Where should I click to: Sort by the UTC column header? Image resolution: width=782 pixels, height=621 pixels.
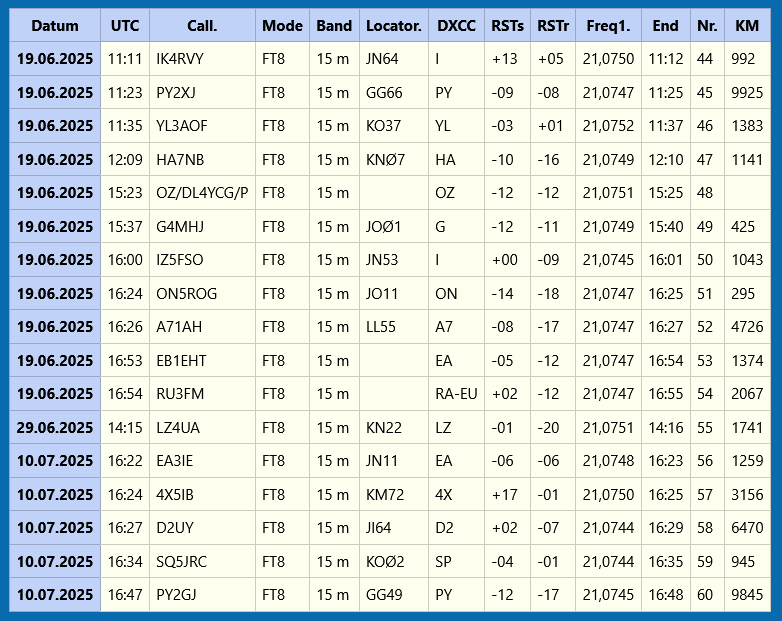click(125, 25)
